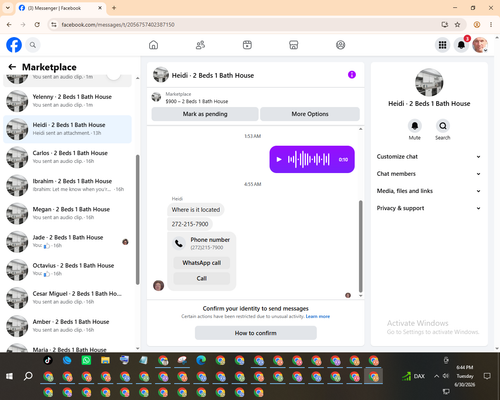Click the install app icon in the address bar

tap(444, 25)
